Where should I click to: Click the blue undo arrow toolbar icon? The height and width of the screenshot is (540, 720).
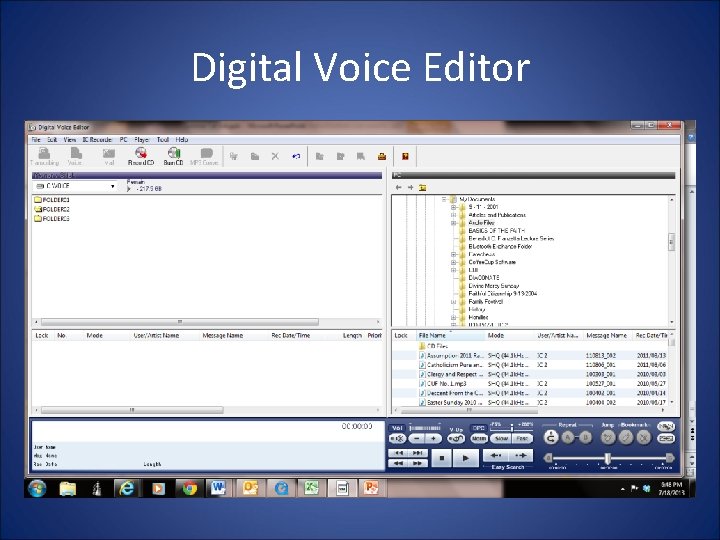point(296,156)
